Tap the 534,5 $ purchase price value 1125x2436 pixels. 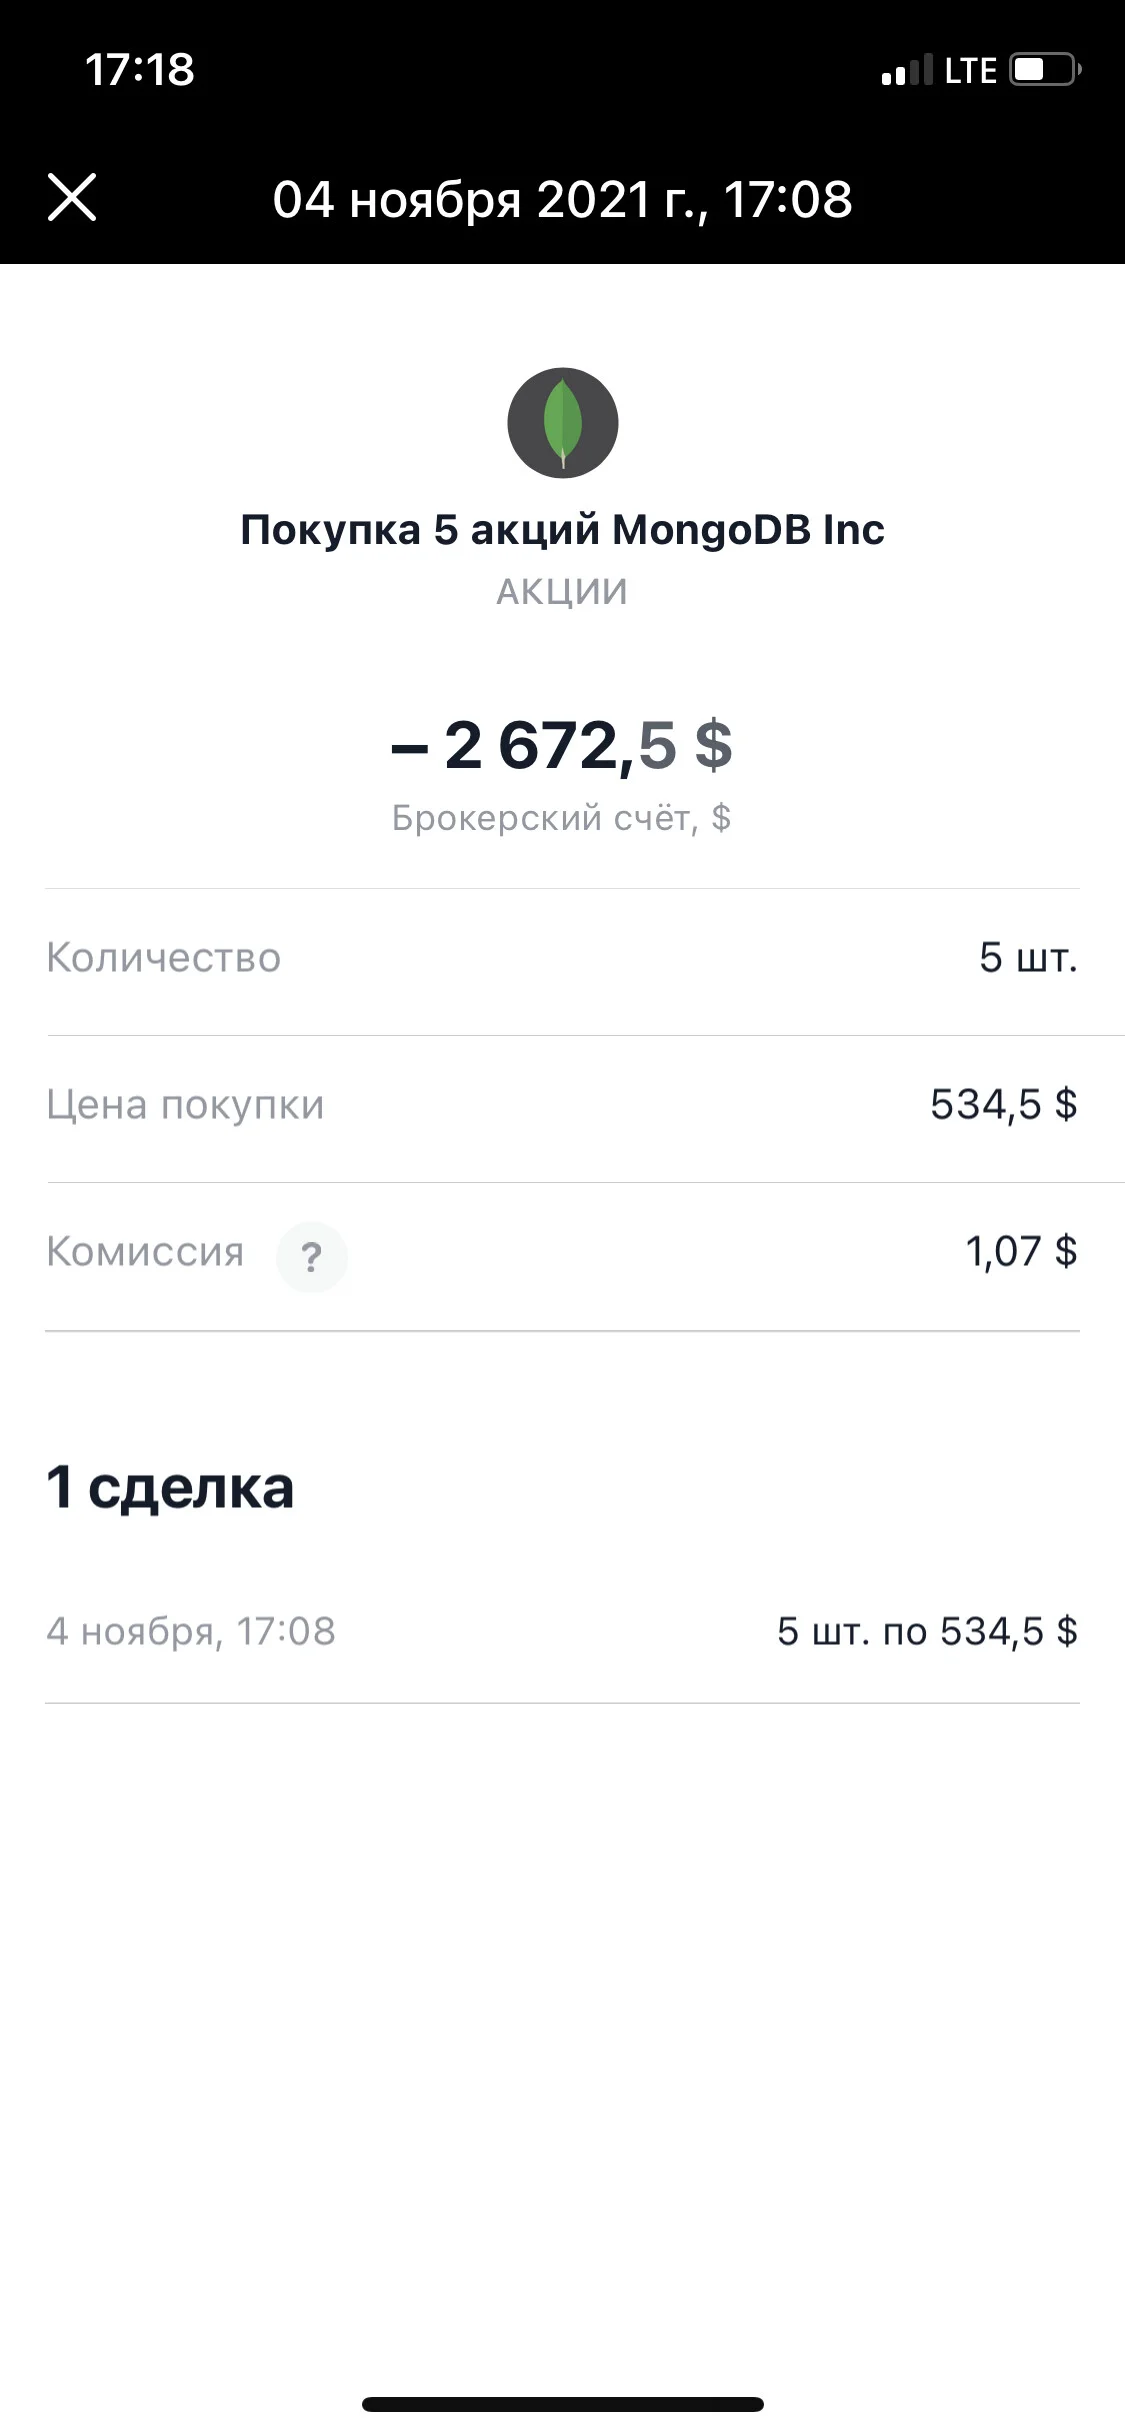(x=1004, y=1105)
